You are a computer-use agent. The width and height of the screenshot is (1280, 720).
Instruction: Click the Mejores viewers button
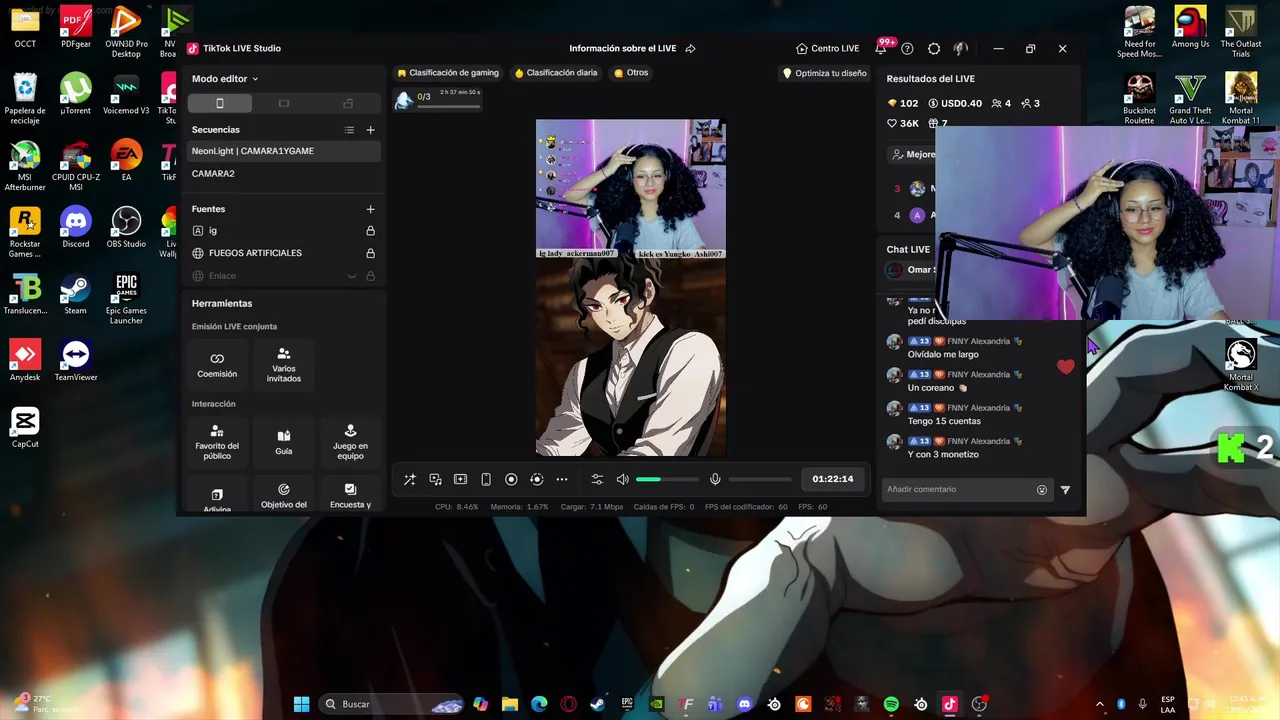coord(912,155)
